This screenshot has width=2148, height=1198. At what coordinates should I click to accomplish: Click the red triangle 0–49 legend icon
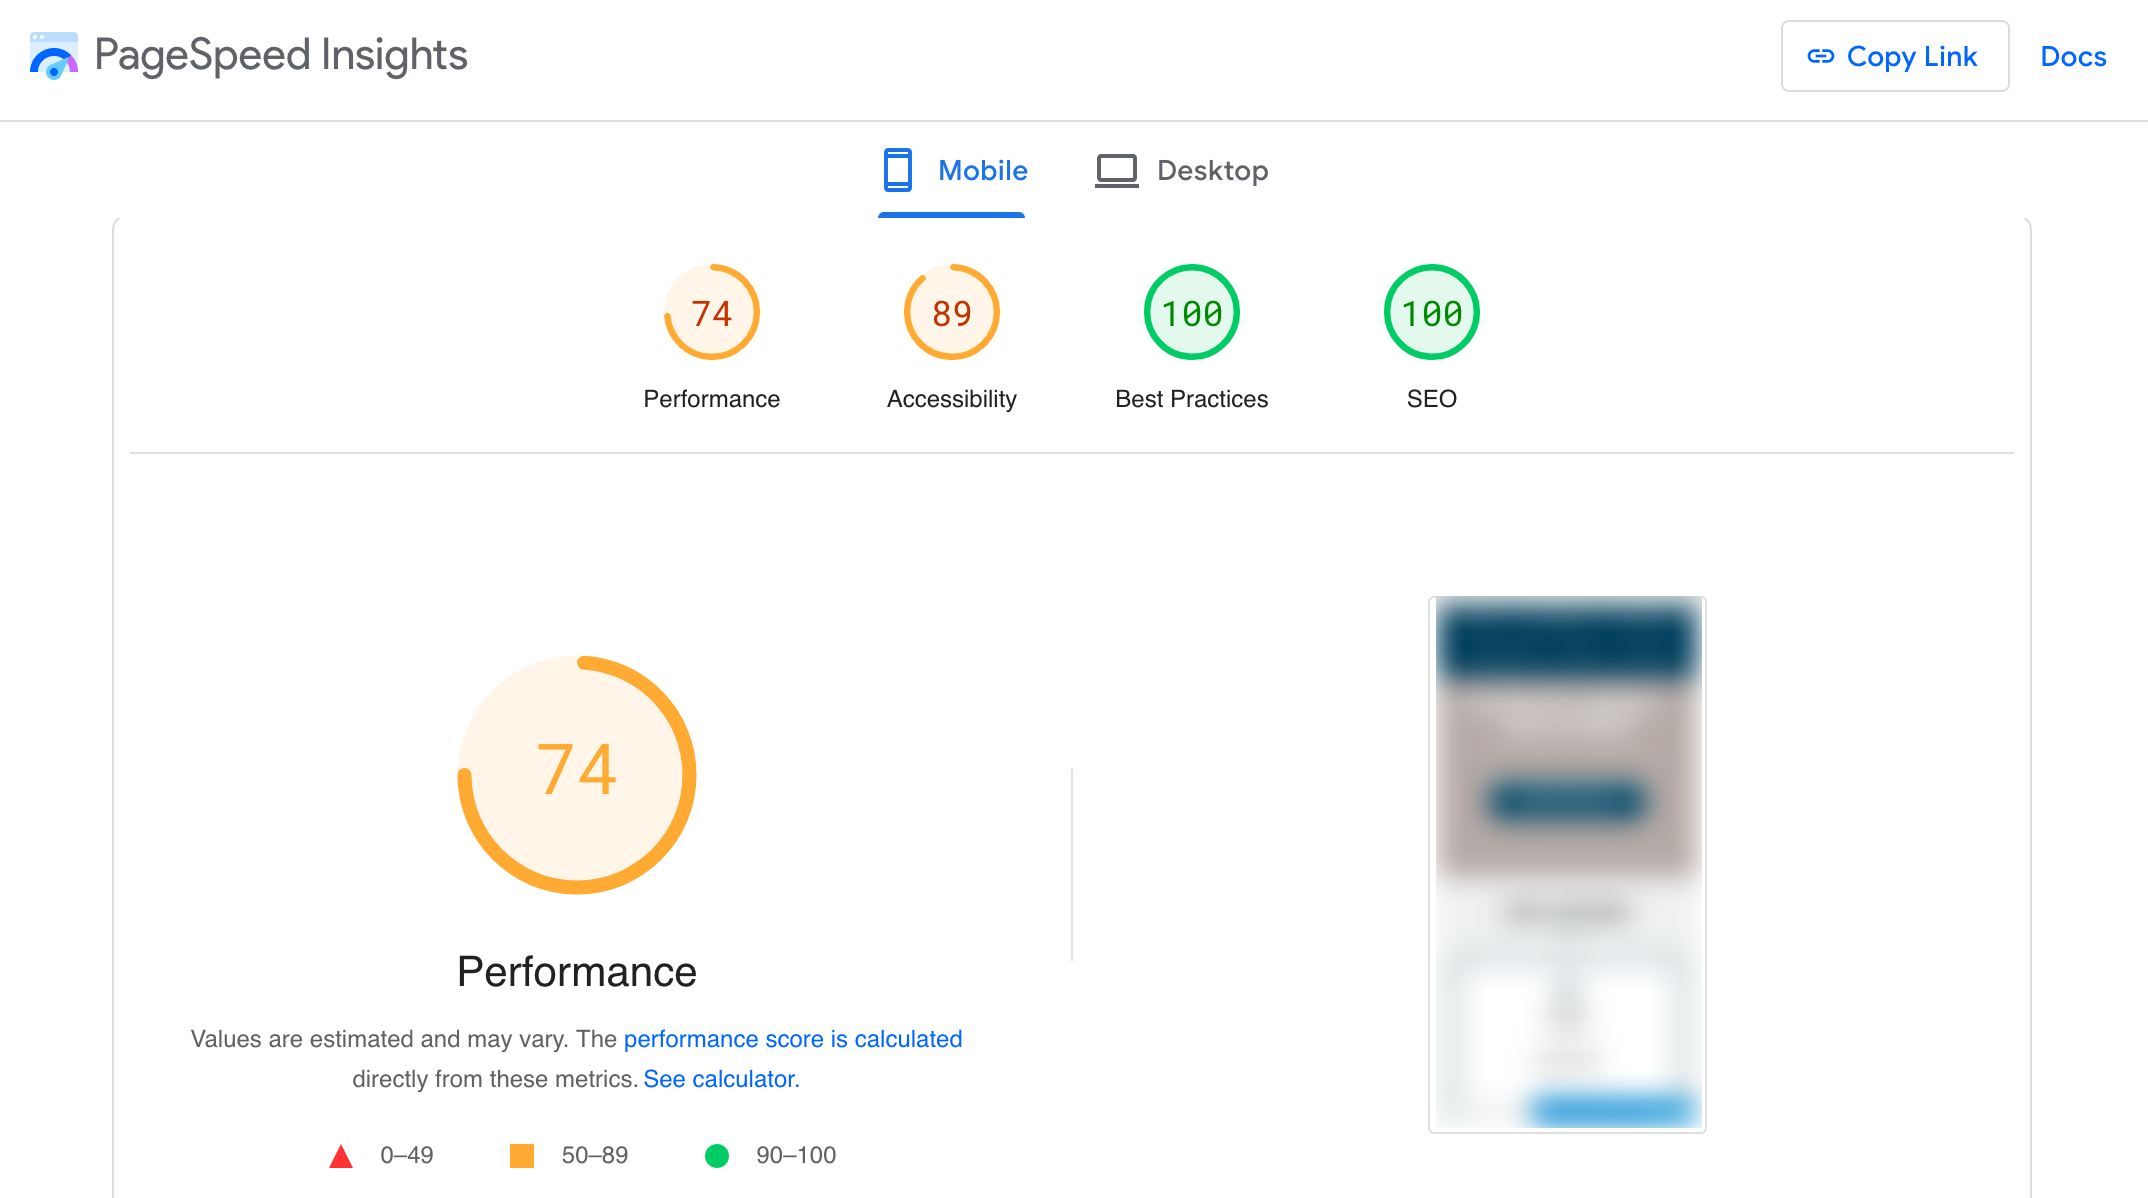pos(341,1156)
